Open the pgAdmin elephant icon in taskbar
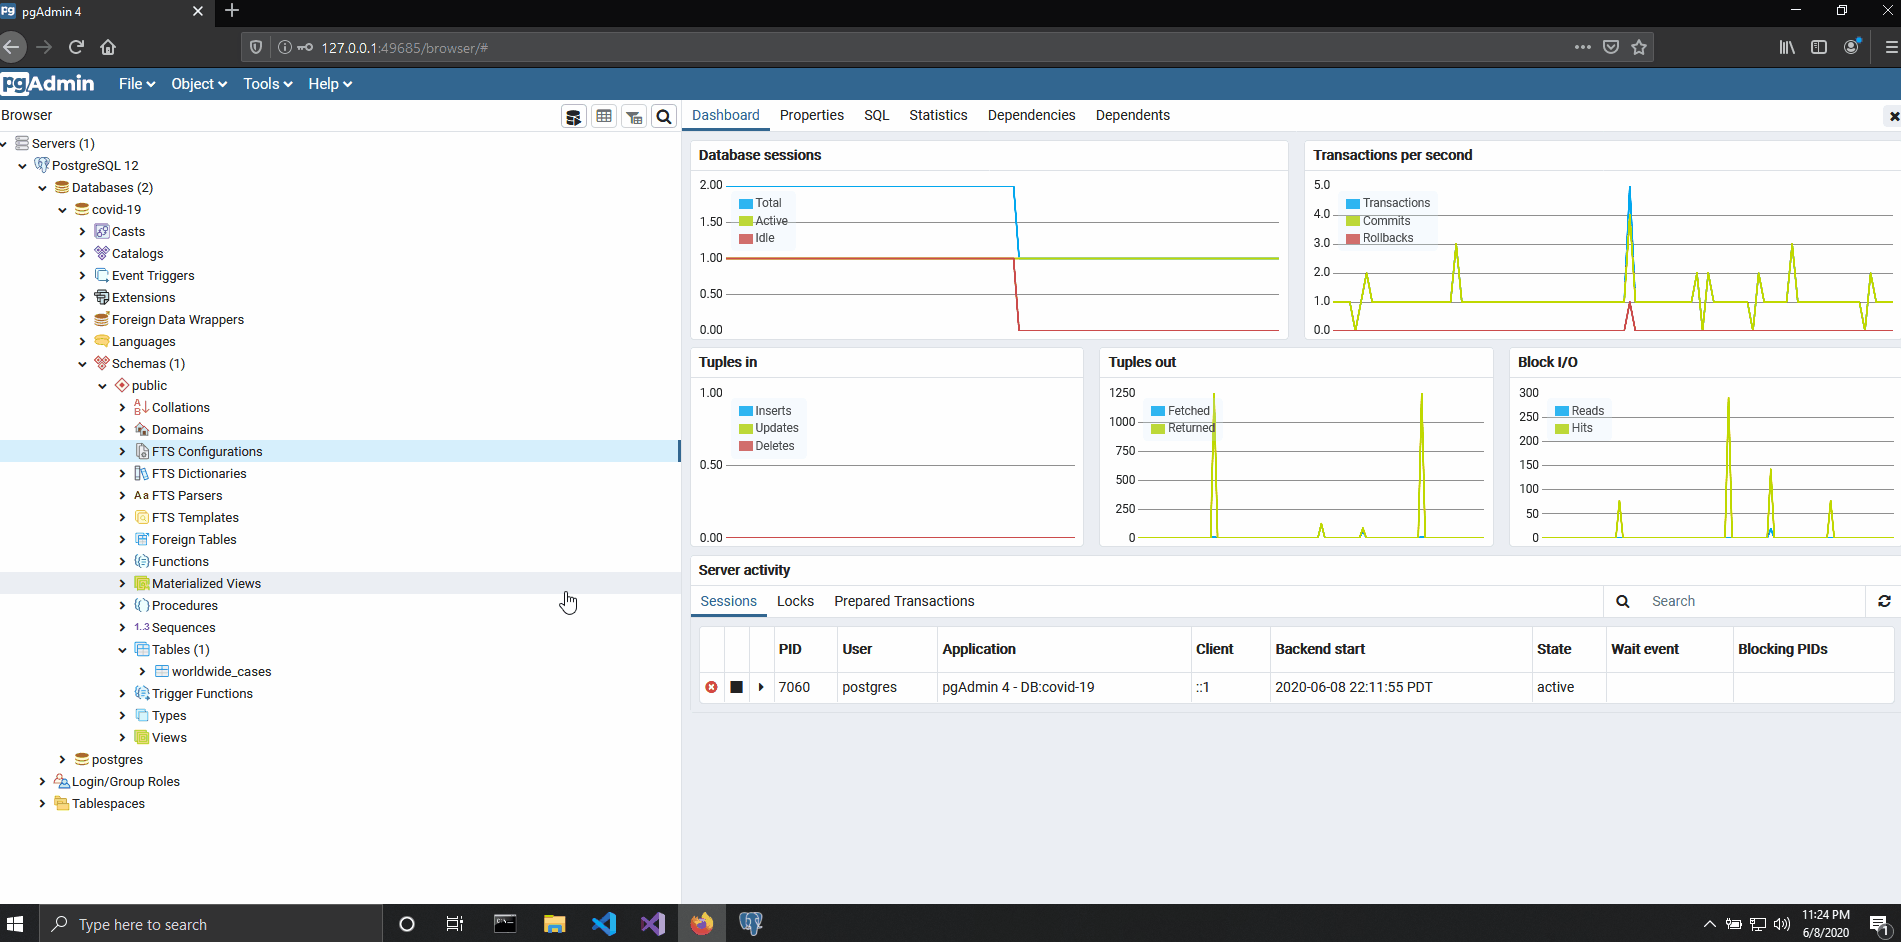Image resolution: width=1901 pixels, height=942 pixels. (751, 923)
